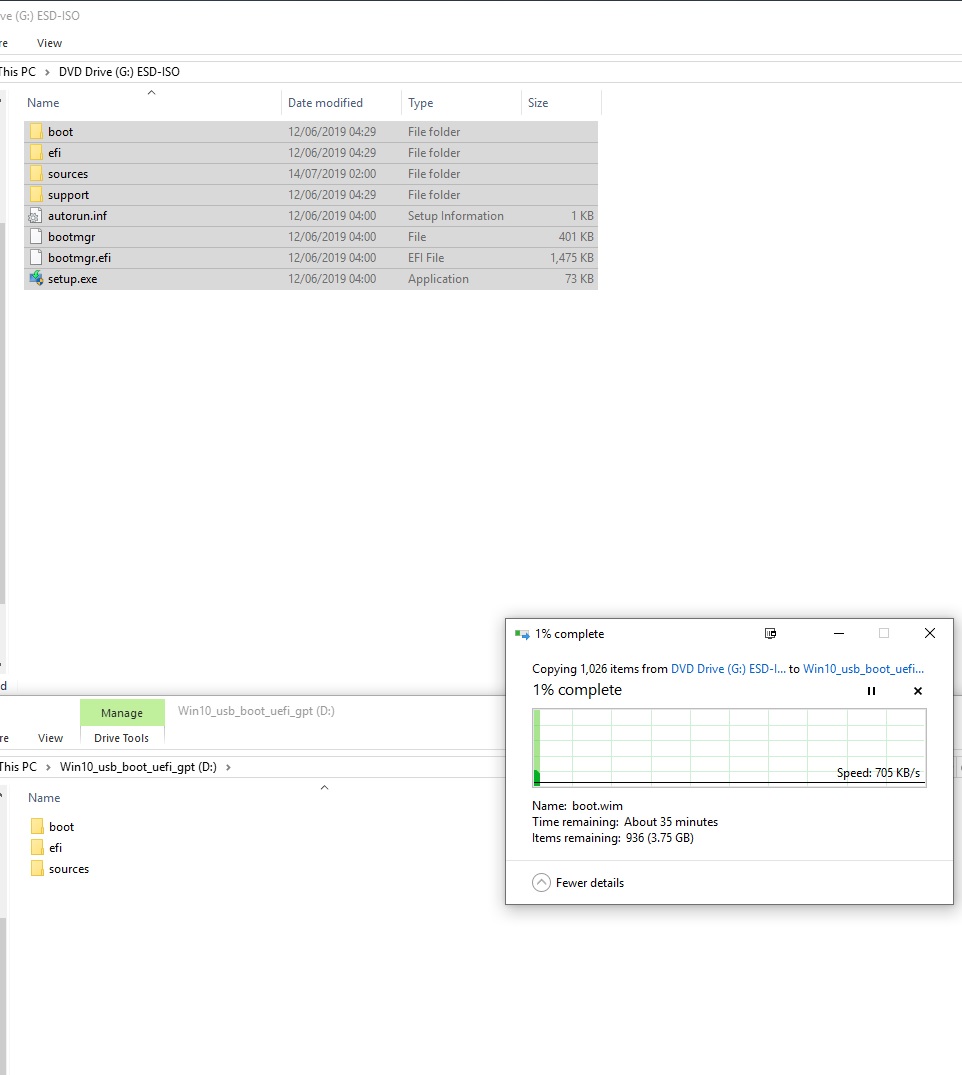Expand chevron after This PC in G: path
The height and width of the screenshot is (1075, 962).
tap(47, 72)
